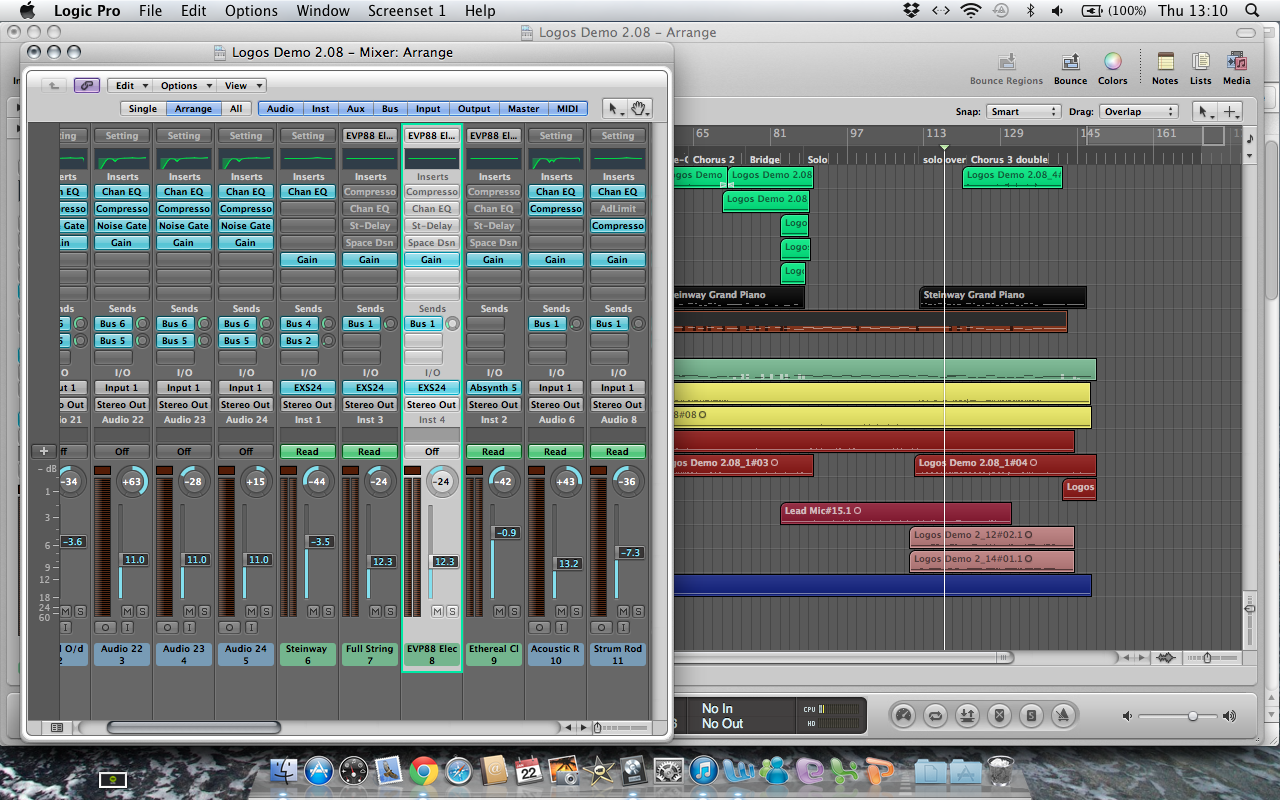The image size is (1280, 800).
Task: Click Read automation on Ethereal Cl strip
Action: click(493, 452)
